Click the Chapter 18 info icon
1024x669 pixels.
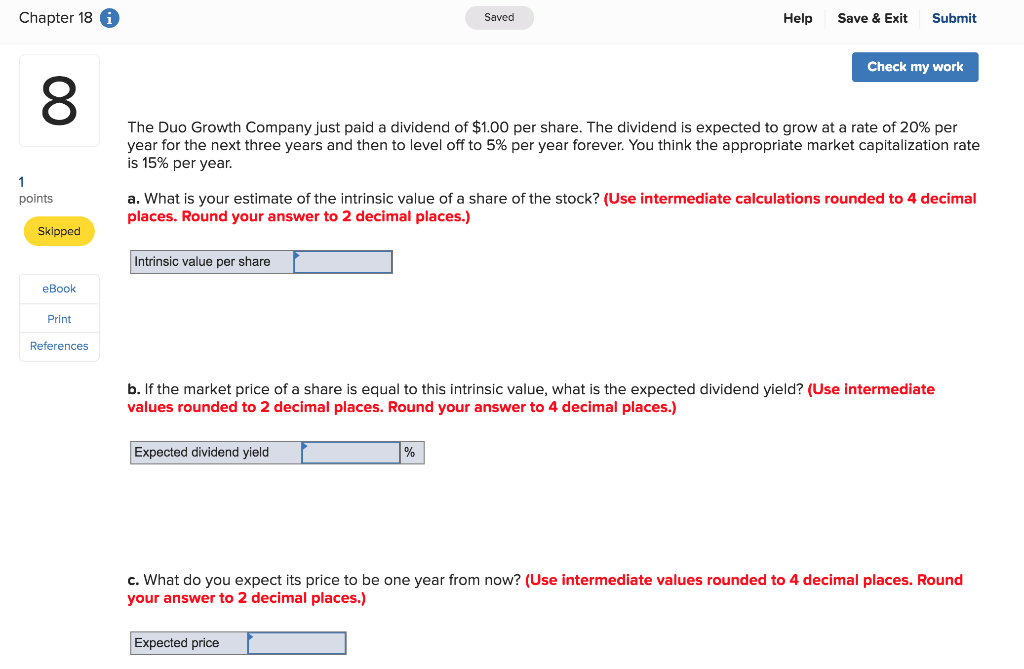(110, 18)
